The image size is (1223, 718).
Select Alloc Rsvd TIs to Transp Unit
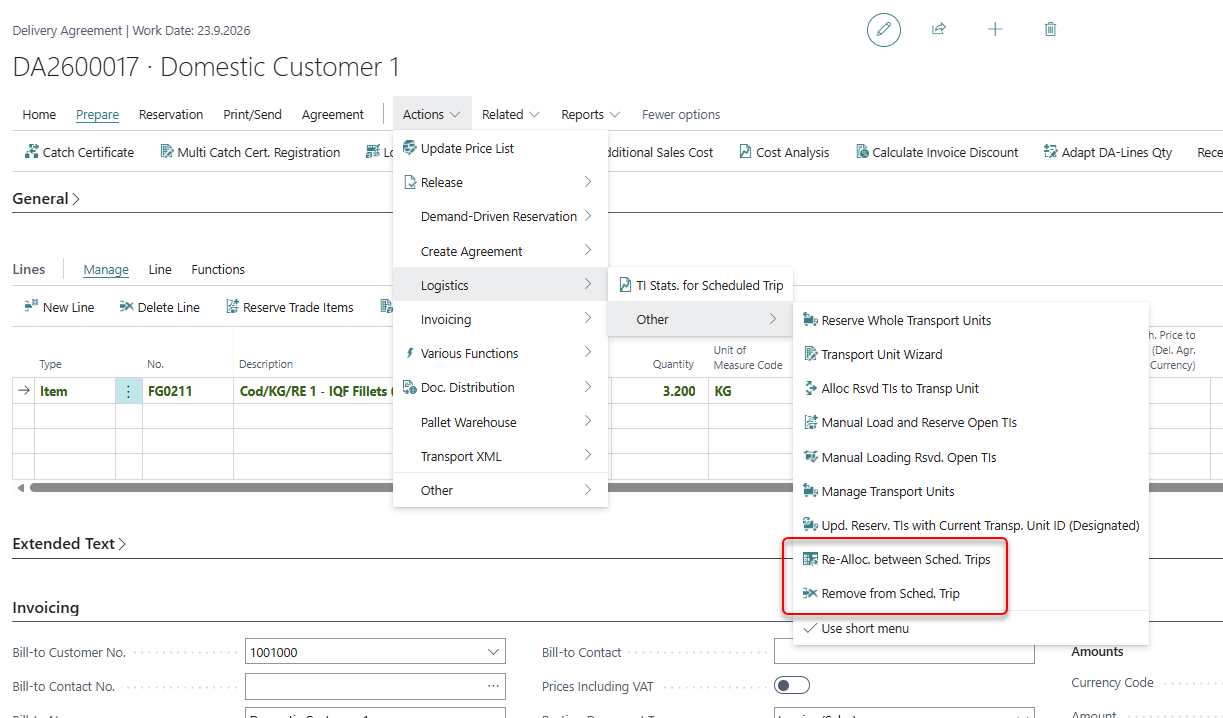click(x=971, y=388)
